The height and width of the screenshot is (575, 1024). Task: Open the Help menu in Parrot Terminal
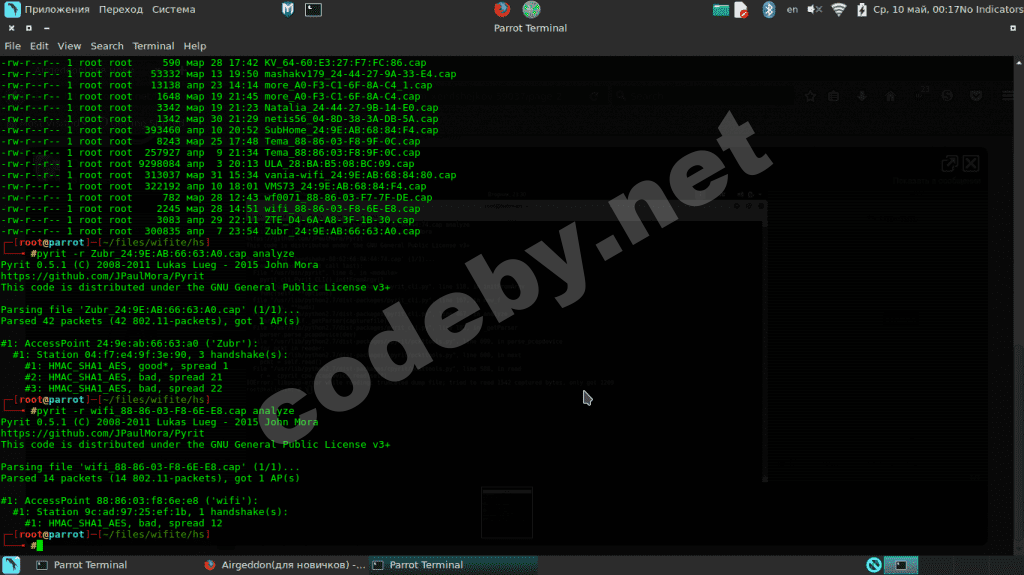[x=195, y=46]
